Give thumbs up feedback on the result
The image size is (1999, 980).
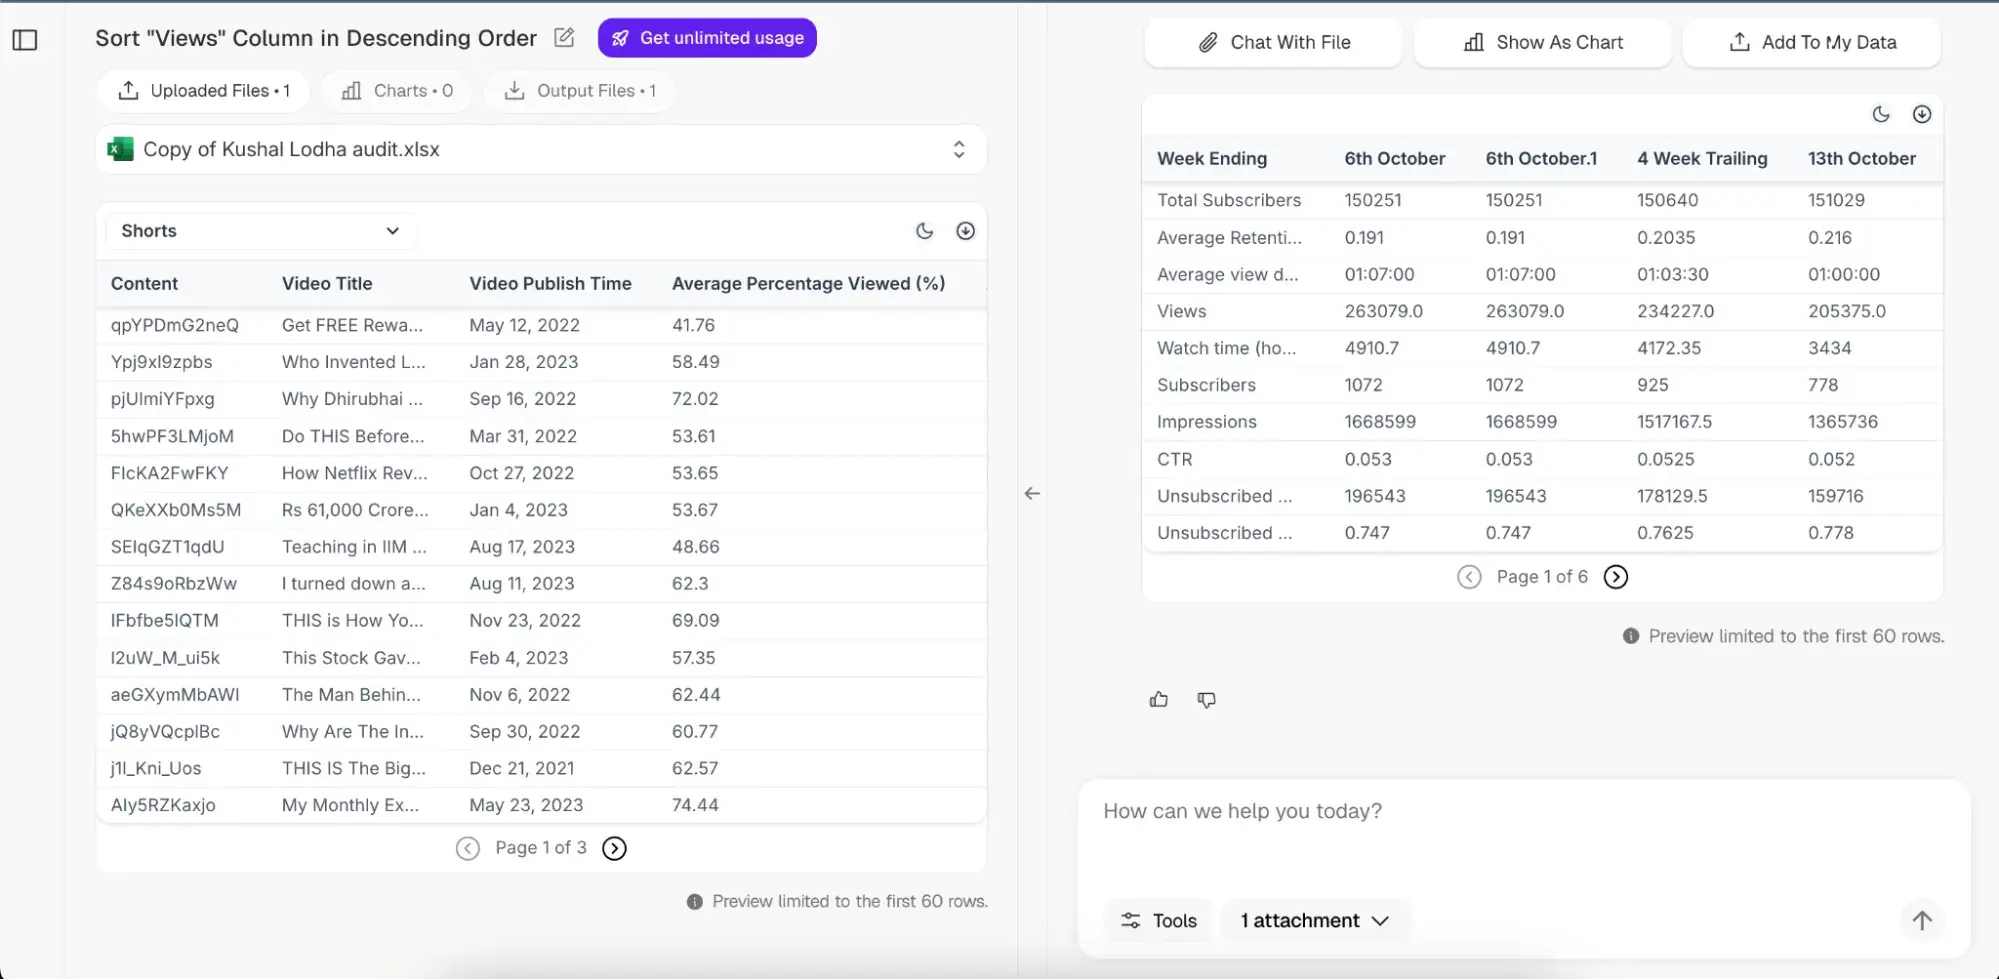point(1158,699)
